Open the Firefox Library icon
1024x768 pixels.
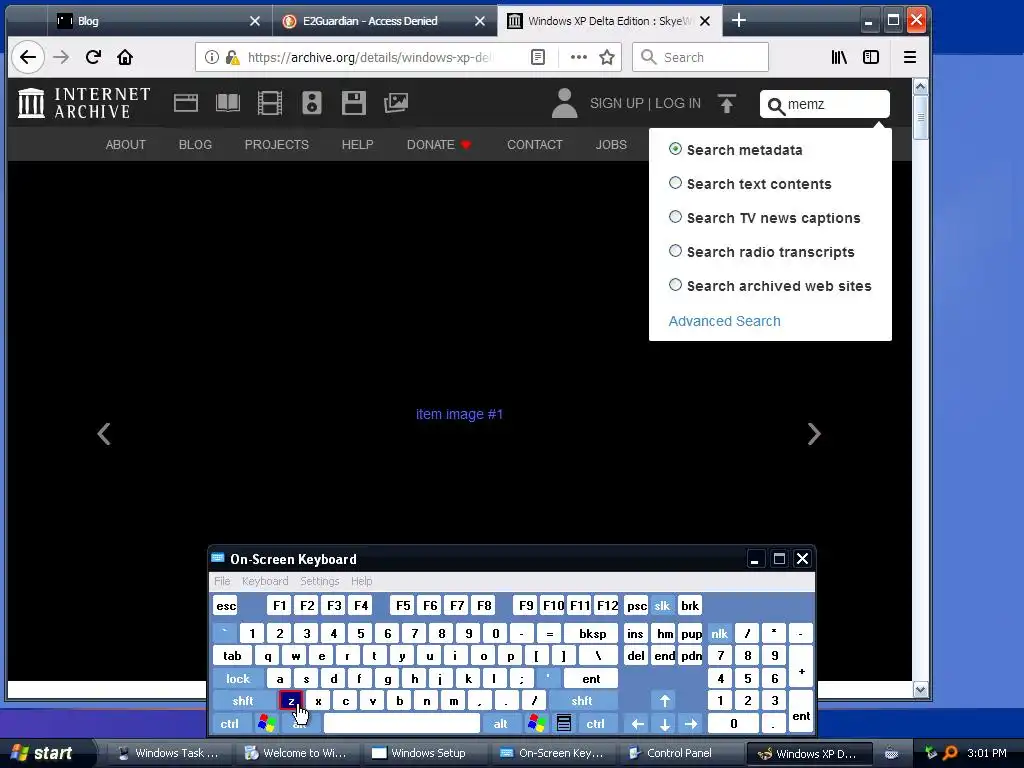click(839, 57)
